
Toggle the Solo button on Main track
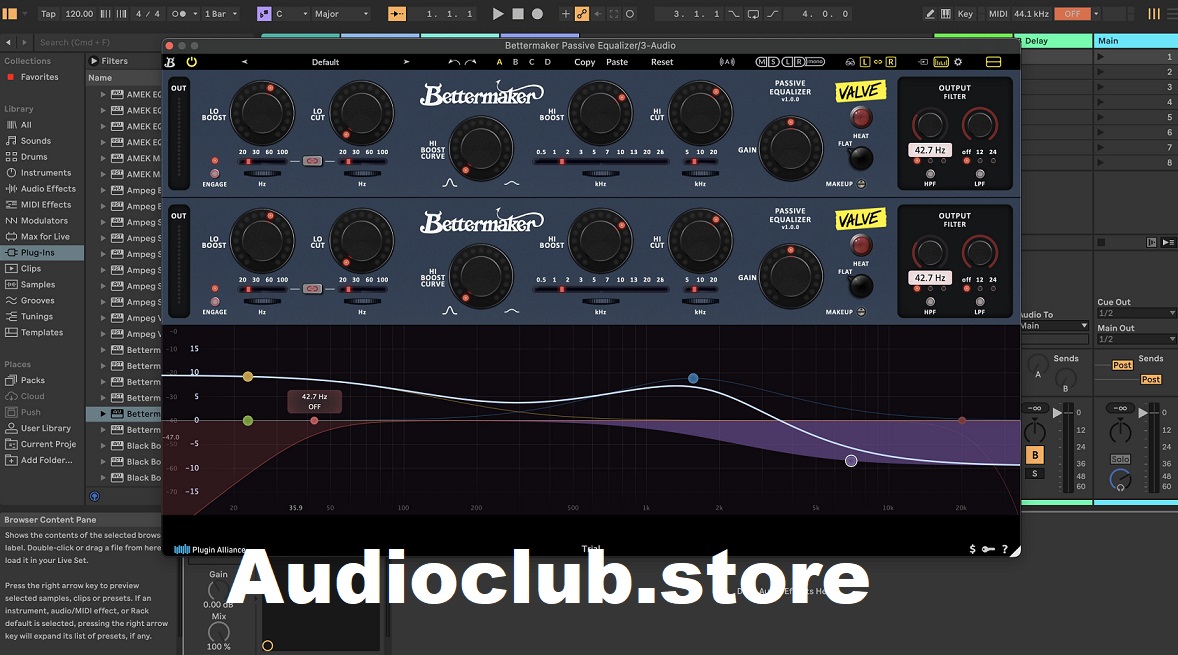pyautogui.click(x=1120, y=459)
